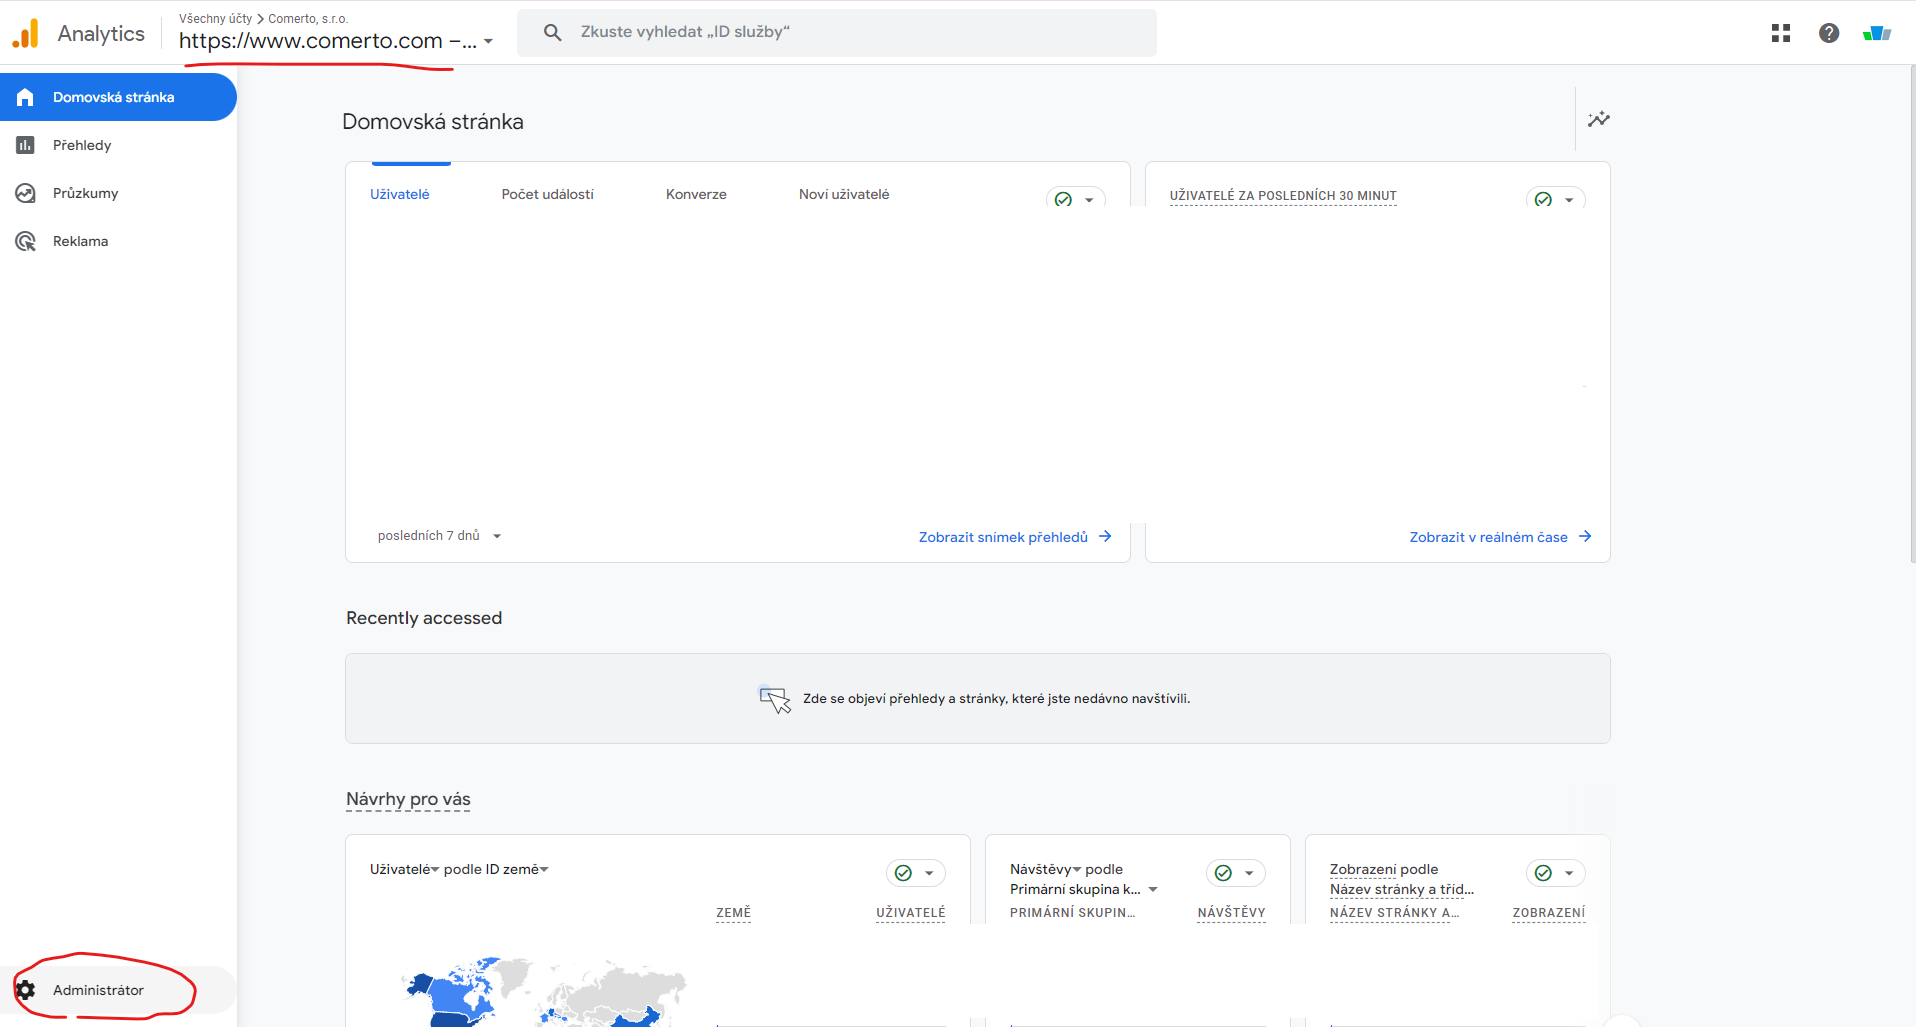Open Reklama in the sidebar
This screenshot has width=1916, height=1027.
coord(80,241)
